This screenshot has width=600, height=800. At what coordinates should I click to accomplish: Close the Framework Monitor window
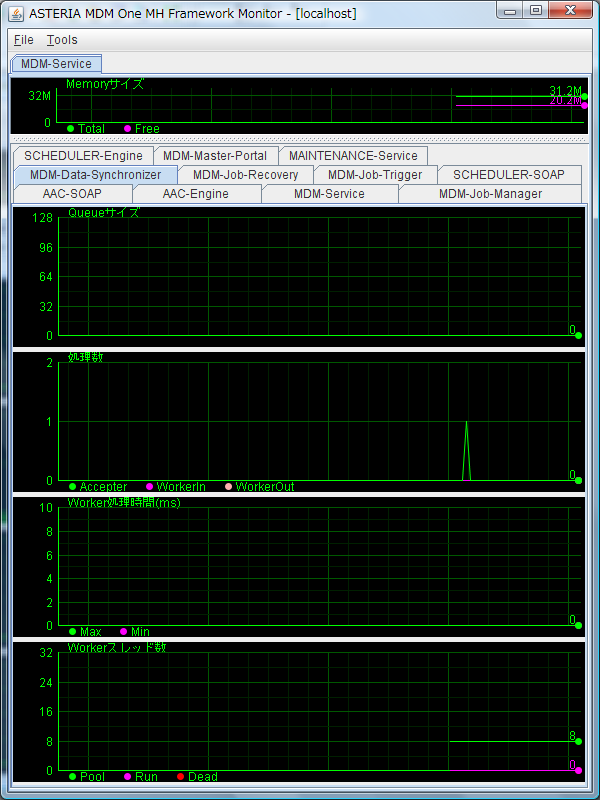tap(570, 11)
